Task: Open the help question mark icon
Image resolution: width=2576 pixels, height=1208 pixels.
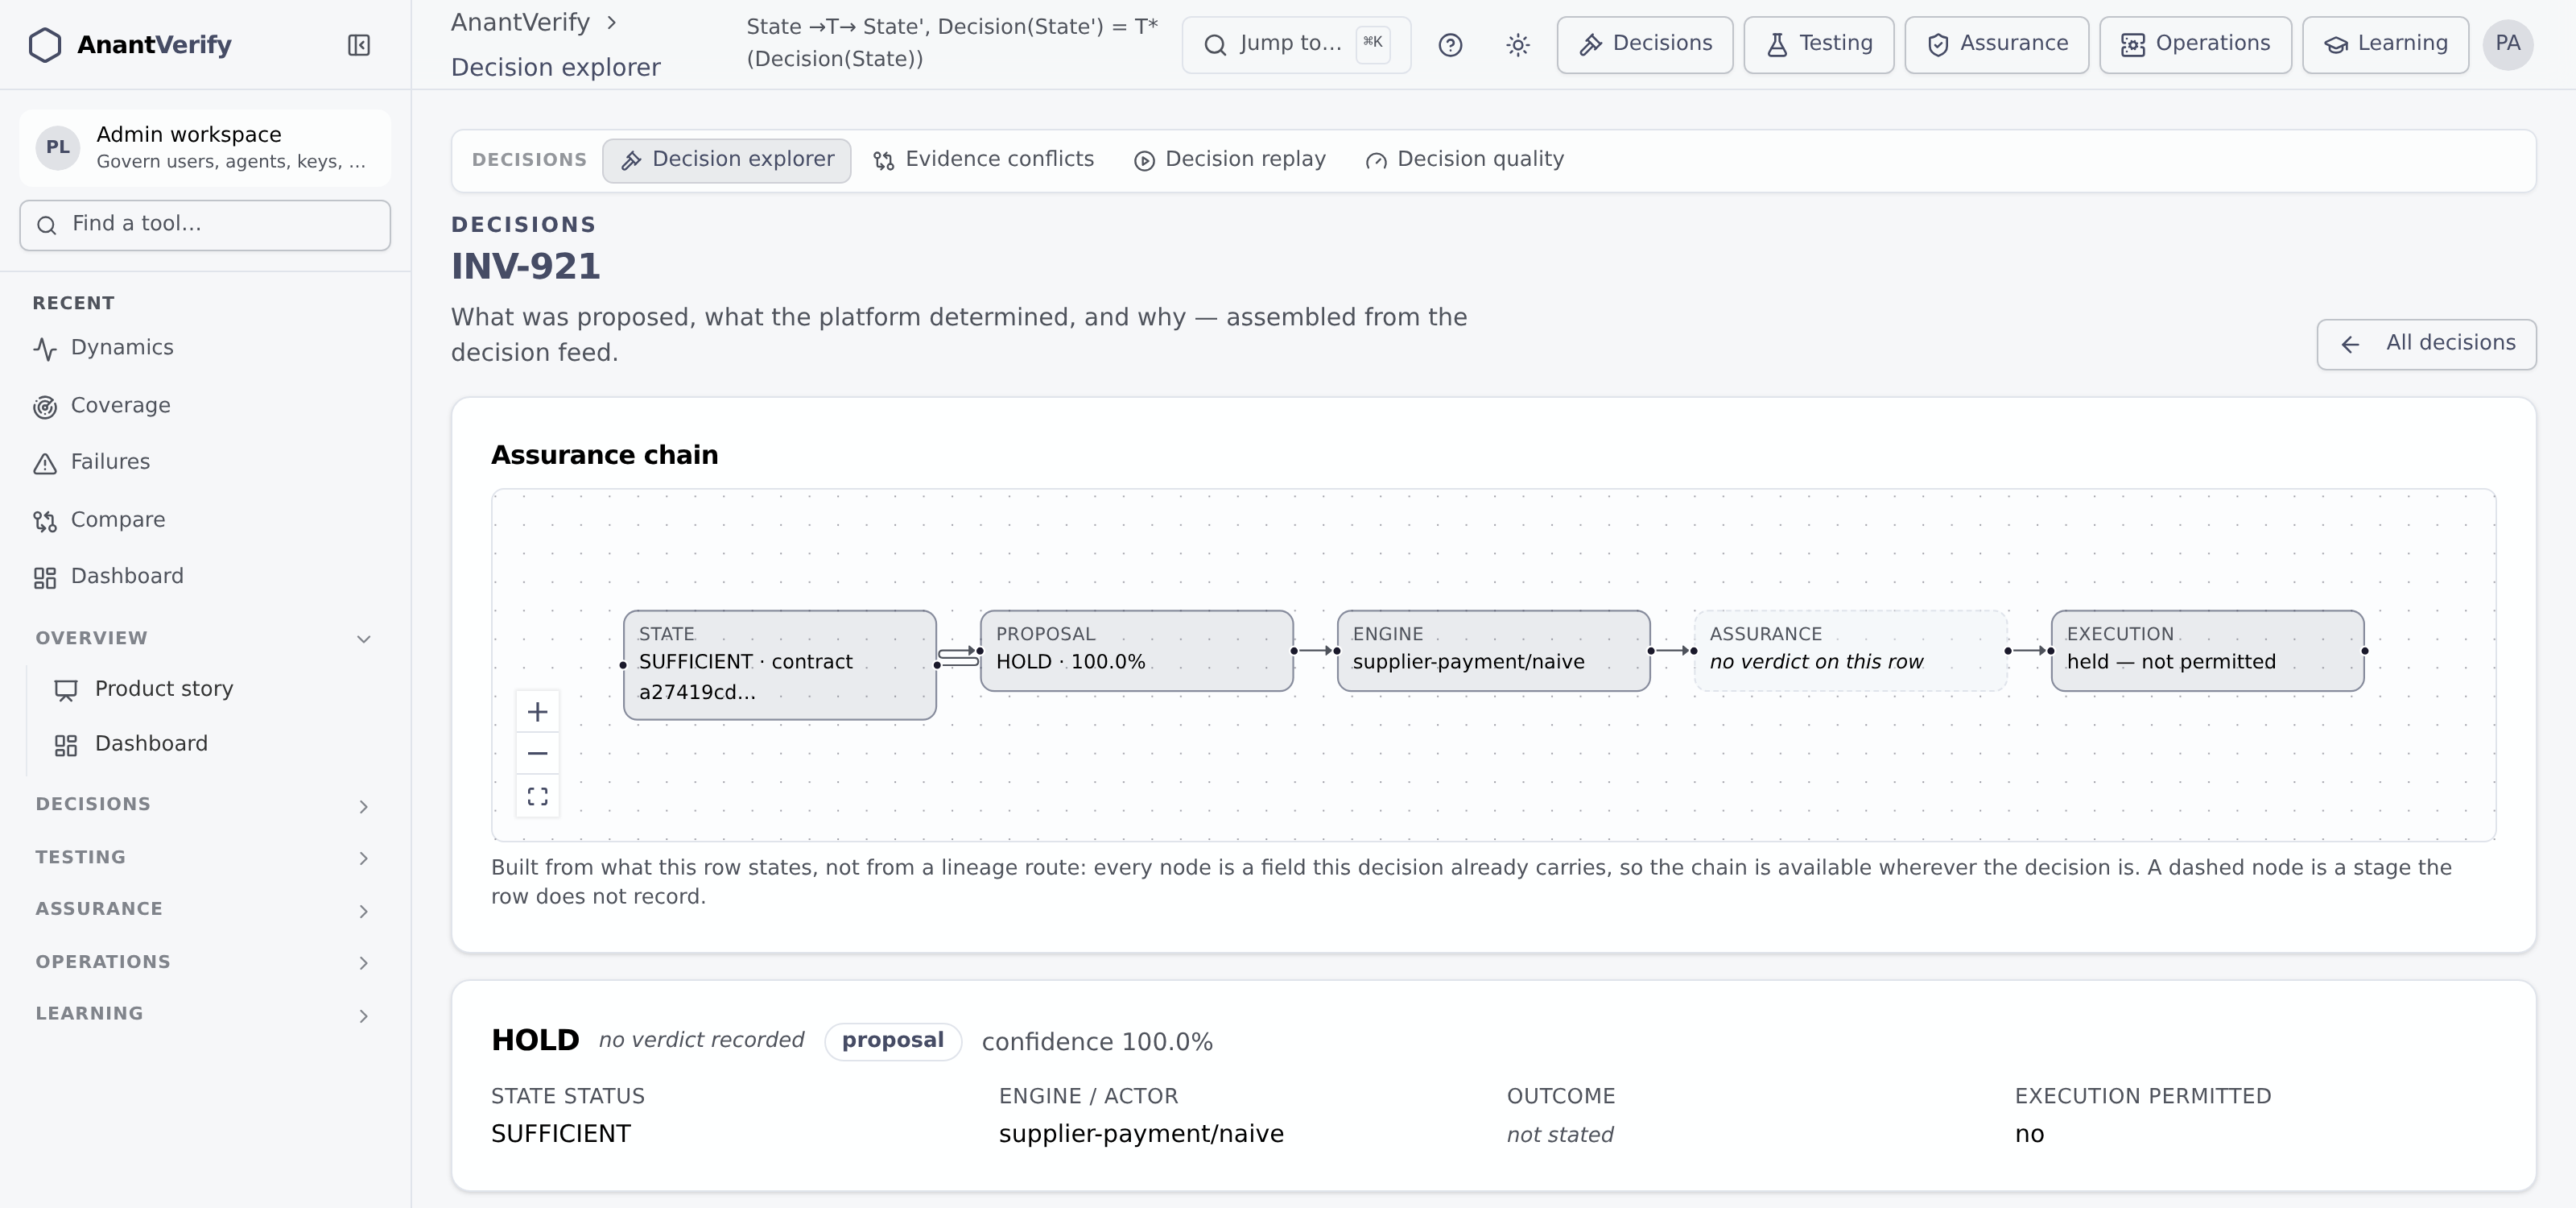Action: pyautogui.click(x=1450, y=45)
